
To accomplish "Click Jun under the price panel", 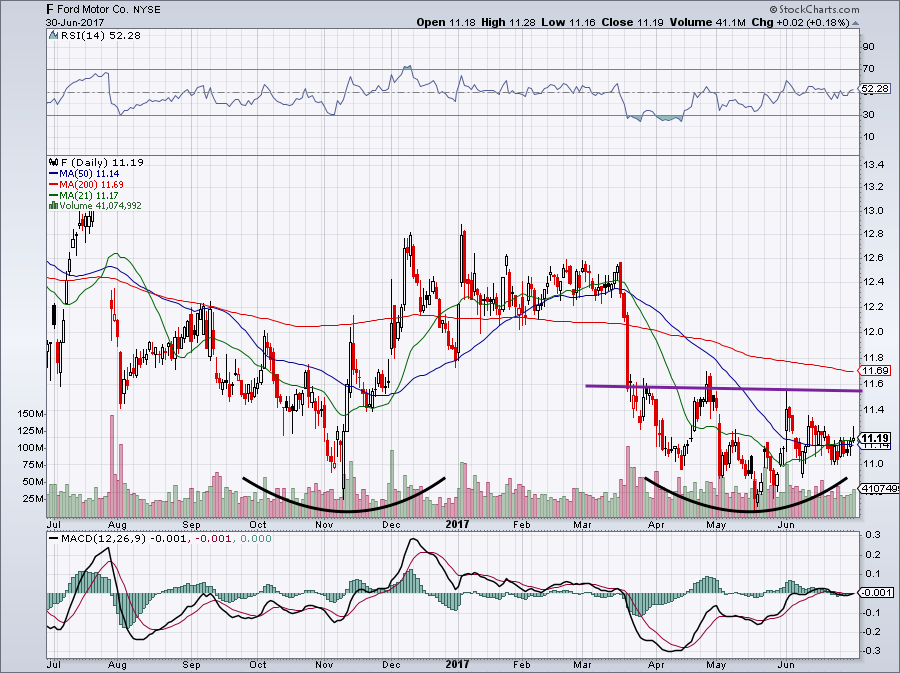I will [786, 524].
